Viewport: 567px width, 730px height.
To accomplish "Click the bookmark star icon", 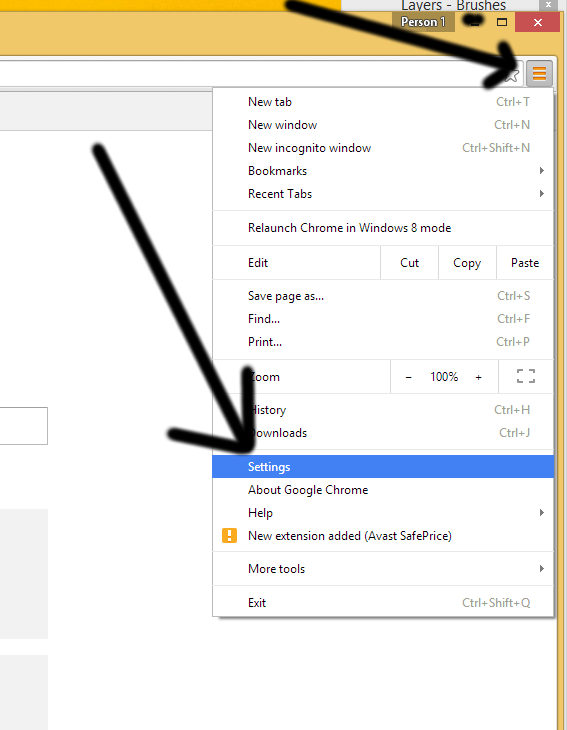I will (512, 74).
